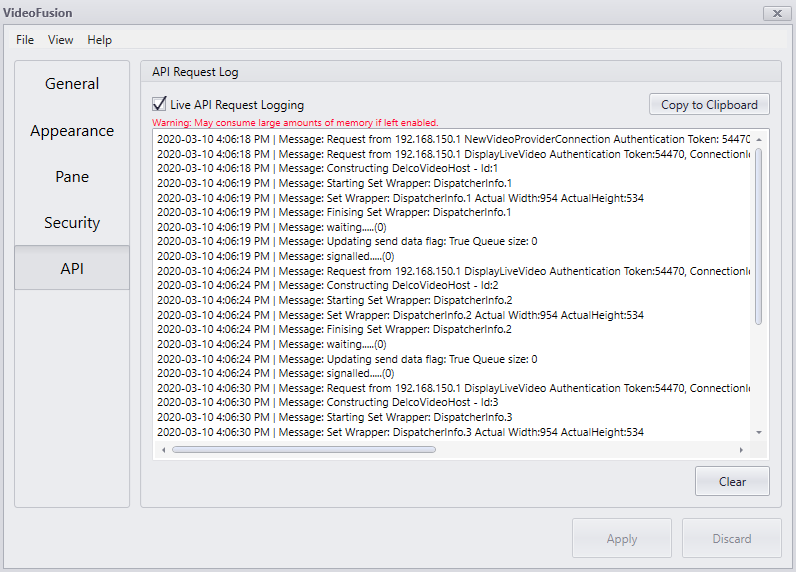
Task: Clear the API request log
Action: click(x=732, y=481)
